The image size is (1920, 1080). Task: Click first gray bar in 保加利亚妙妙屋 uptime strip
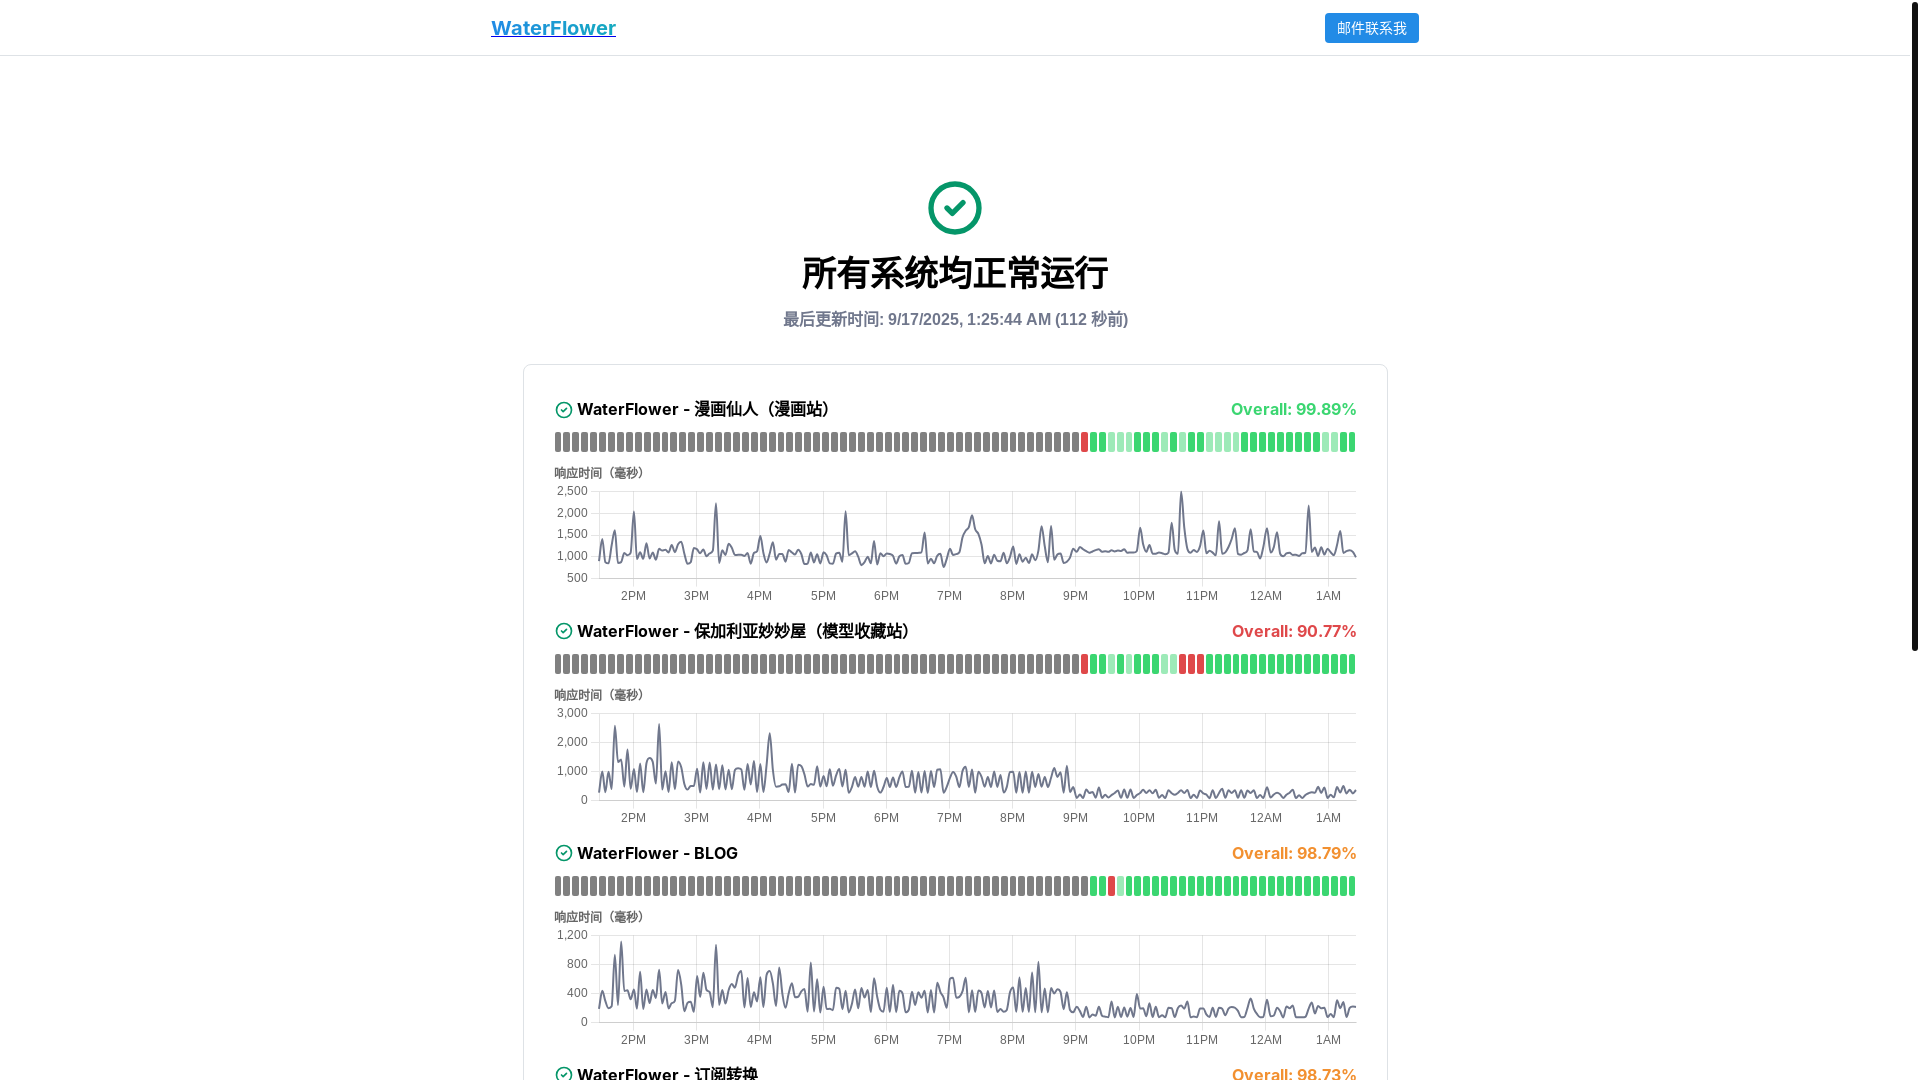[558, 664]
